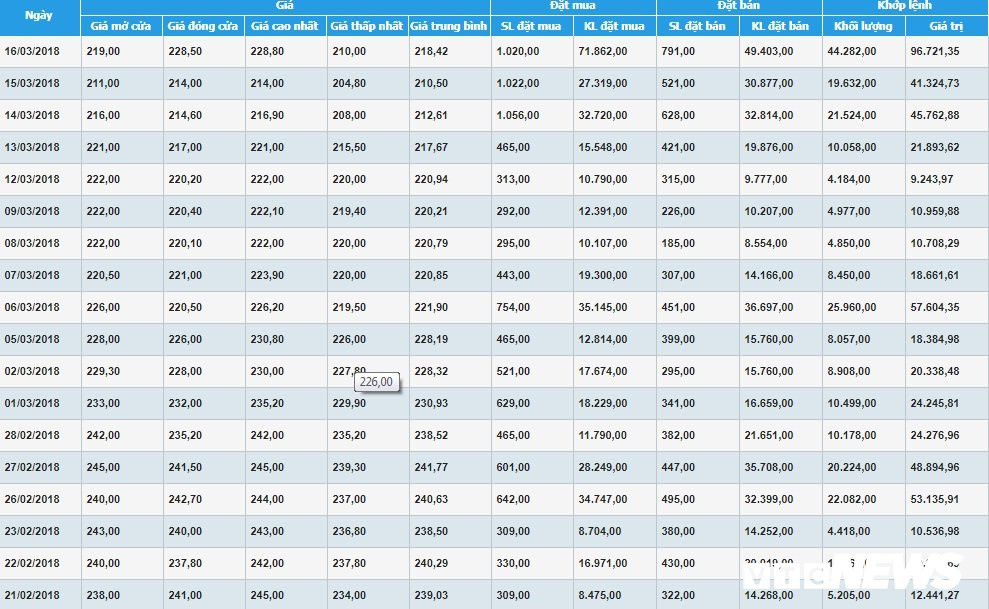
Task: Click the SL đặt bán header
Action: coord(697,26)
